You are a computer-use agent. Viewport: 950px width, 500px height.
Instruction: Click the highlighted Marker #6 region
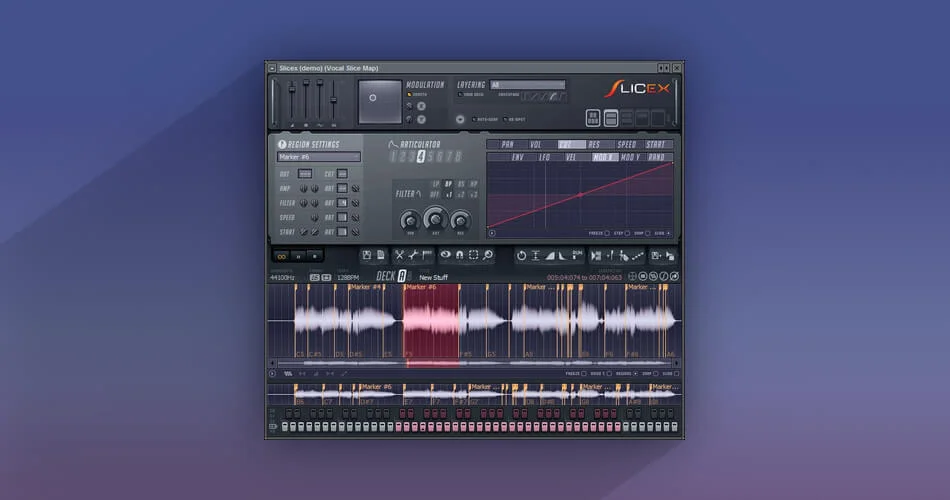point(431,321)
